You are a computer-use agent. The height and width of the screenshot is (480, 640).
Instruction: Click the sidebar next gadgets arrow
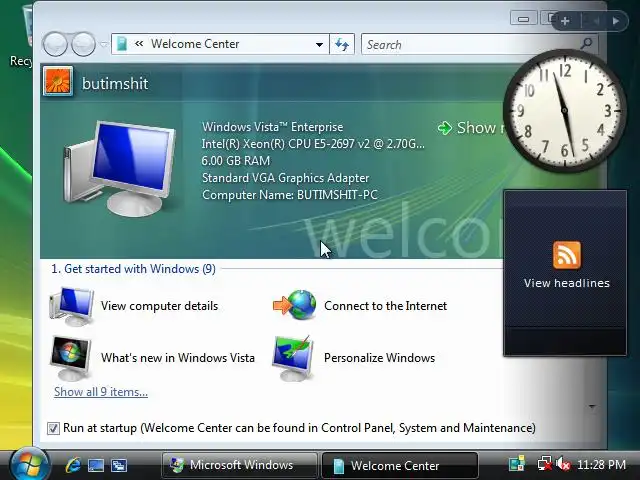(616, 21)
